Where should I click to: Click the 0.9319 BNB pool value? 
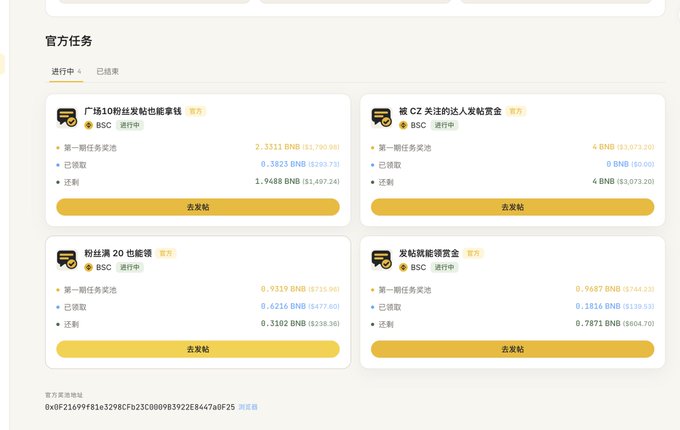(283, 289)
